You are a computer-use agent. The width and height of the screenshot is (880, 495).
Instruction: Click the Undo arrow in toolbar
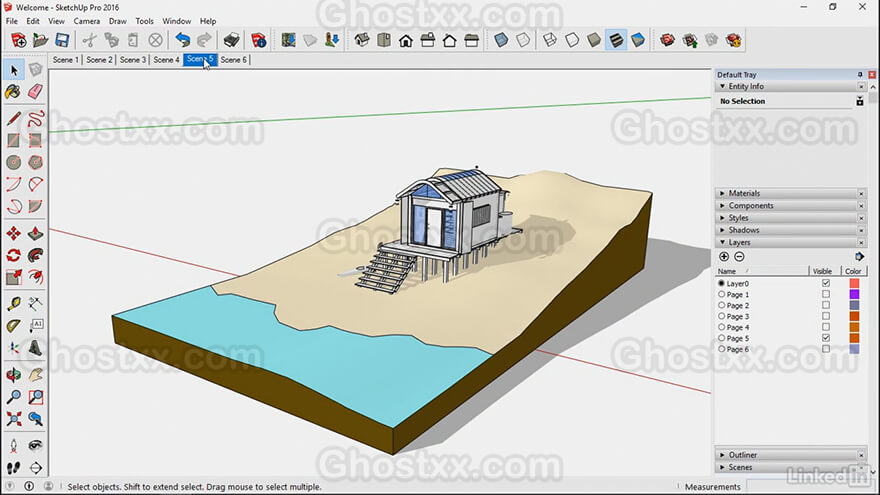[182, 40]
